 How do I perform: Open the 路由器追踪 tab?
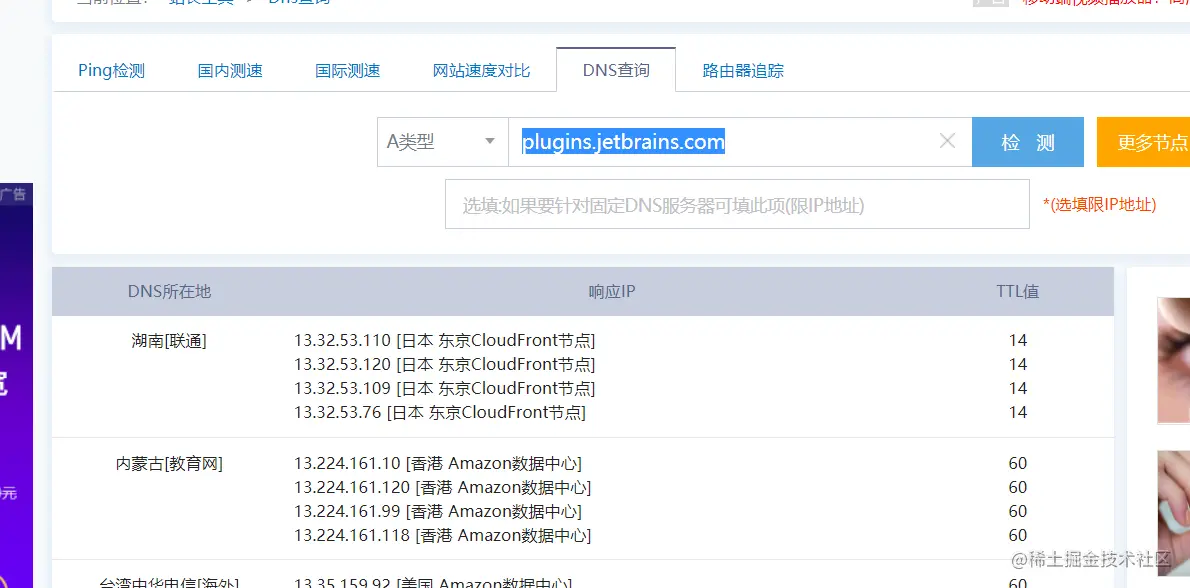coord(743,71)
